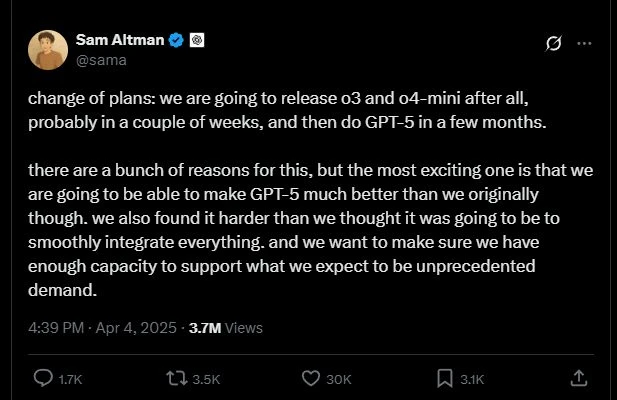Click the reply speech bubble icon

(x=44, y=378)
